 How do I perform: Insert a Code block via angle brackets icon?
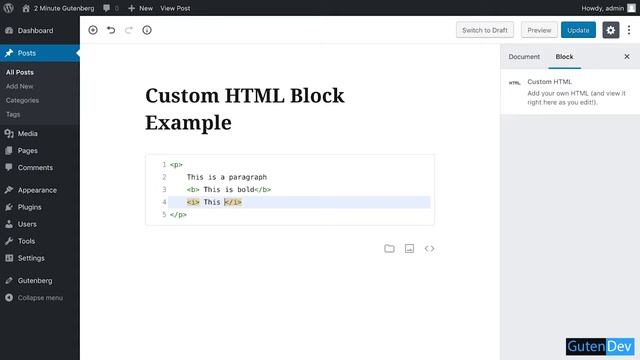click(429, 249)
